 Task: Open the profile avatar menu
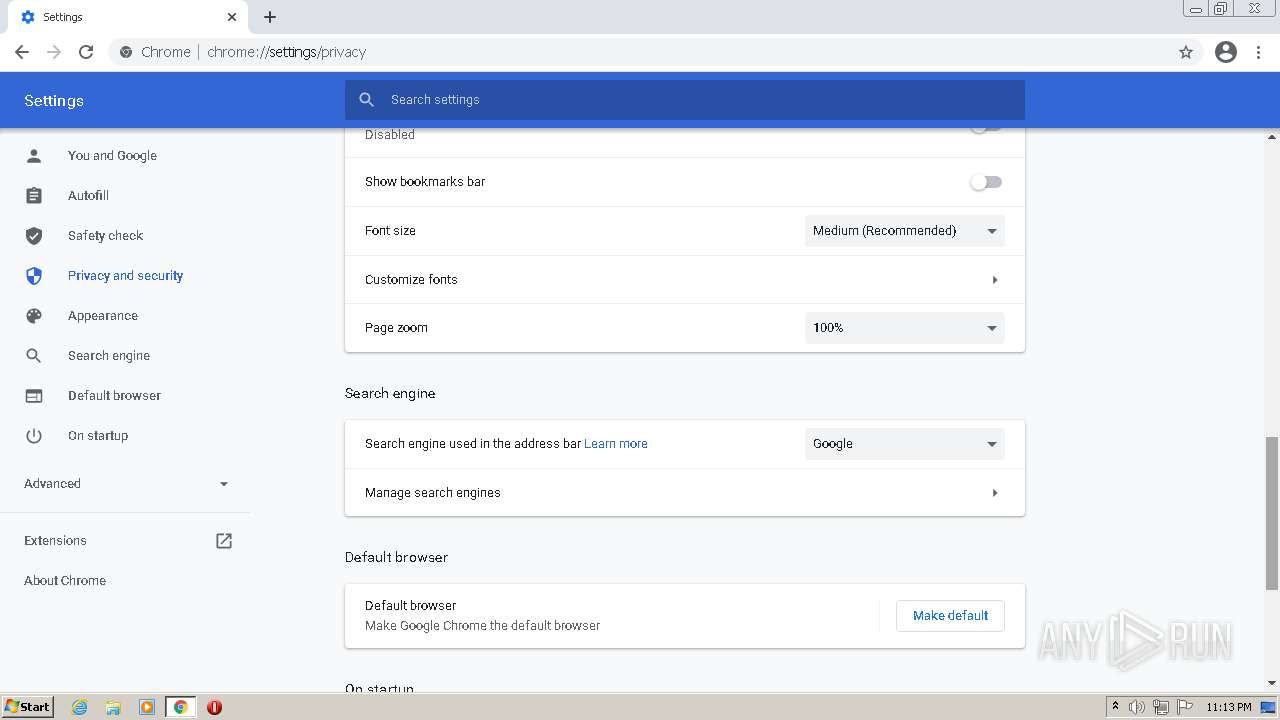point(1226,52)
